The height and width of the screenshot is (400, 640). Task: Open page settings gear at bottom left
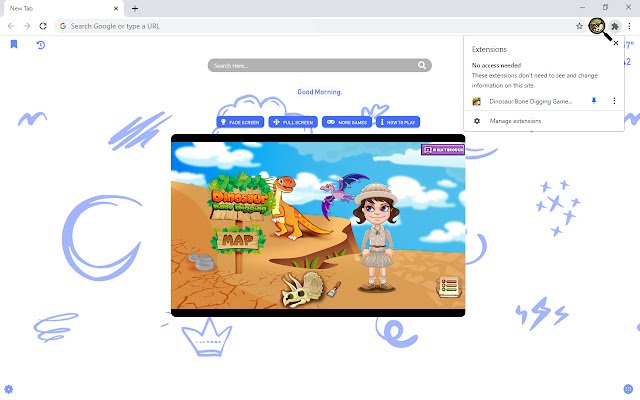(9, 389)
